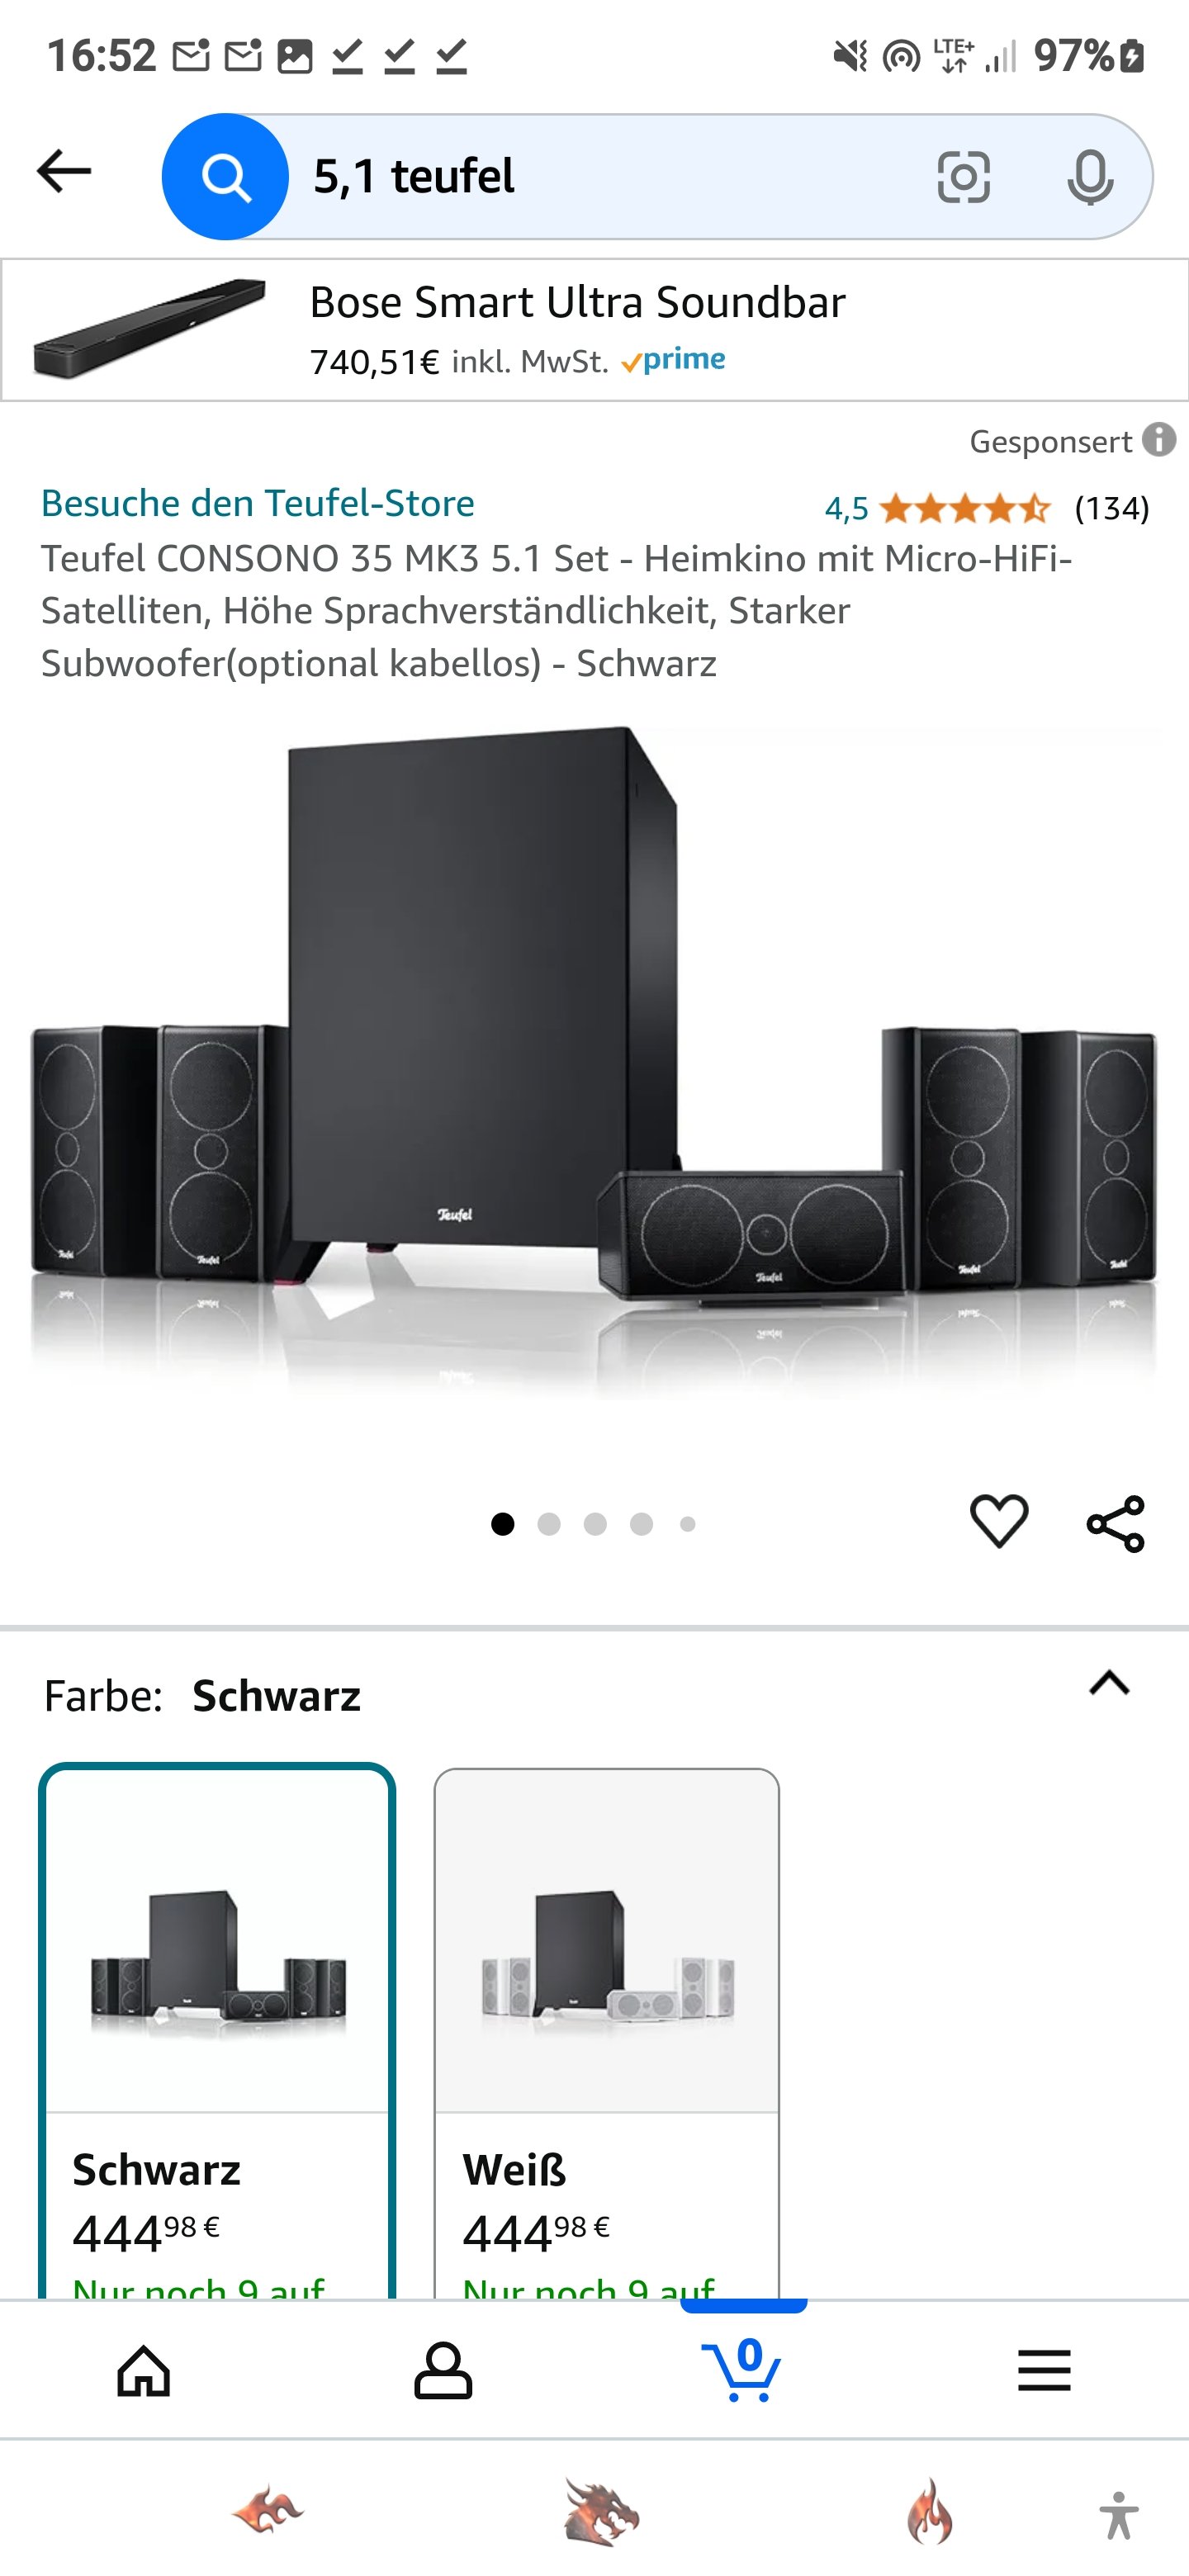
Task: Select the Schwarz color option
Action: pyautogui.click(x=217, y=2031)
